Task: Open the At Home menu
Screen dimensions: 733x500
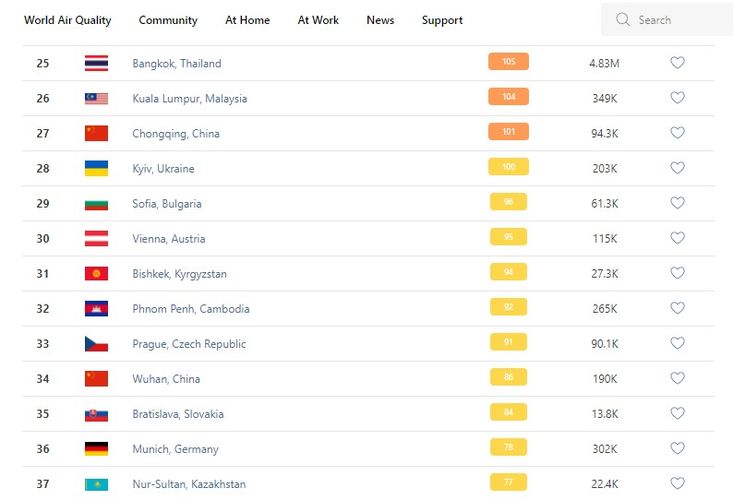Action: (247, 20)
